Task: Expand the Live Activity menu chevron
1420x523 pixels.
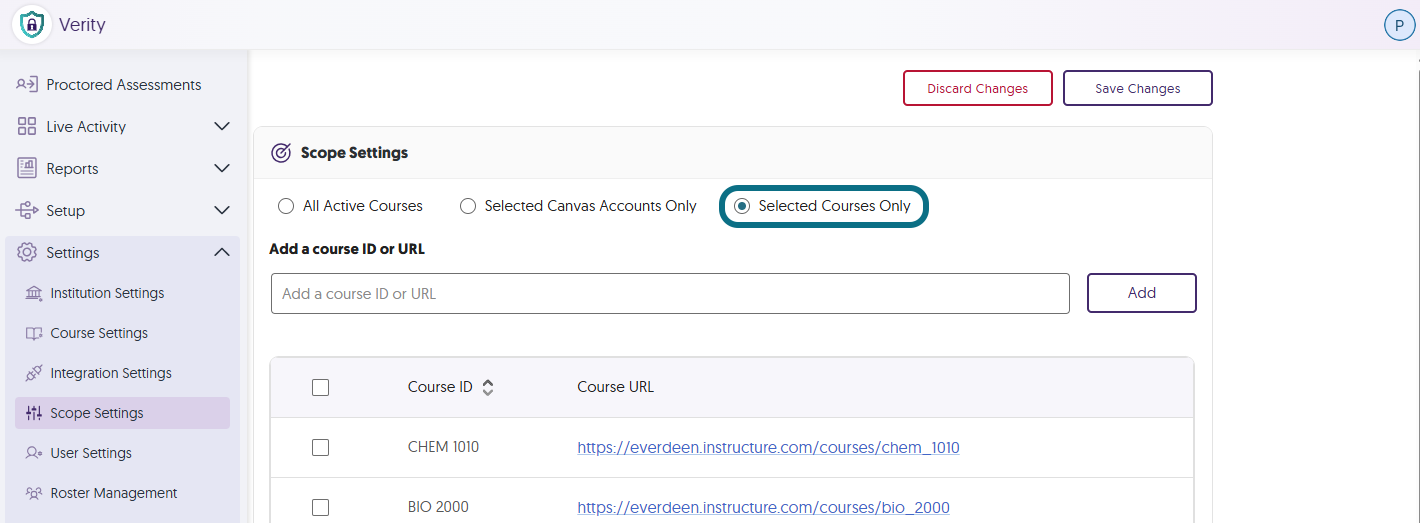Action: click(222, 127)
